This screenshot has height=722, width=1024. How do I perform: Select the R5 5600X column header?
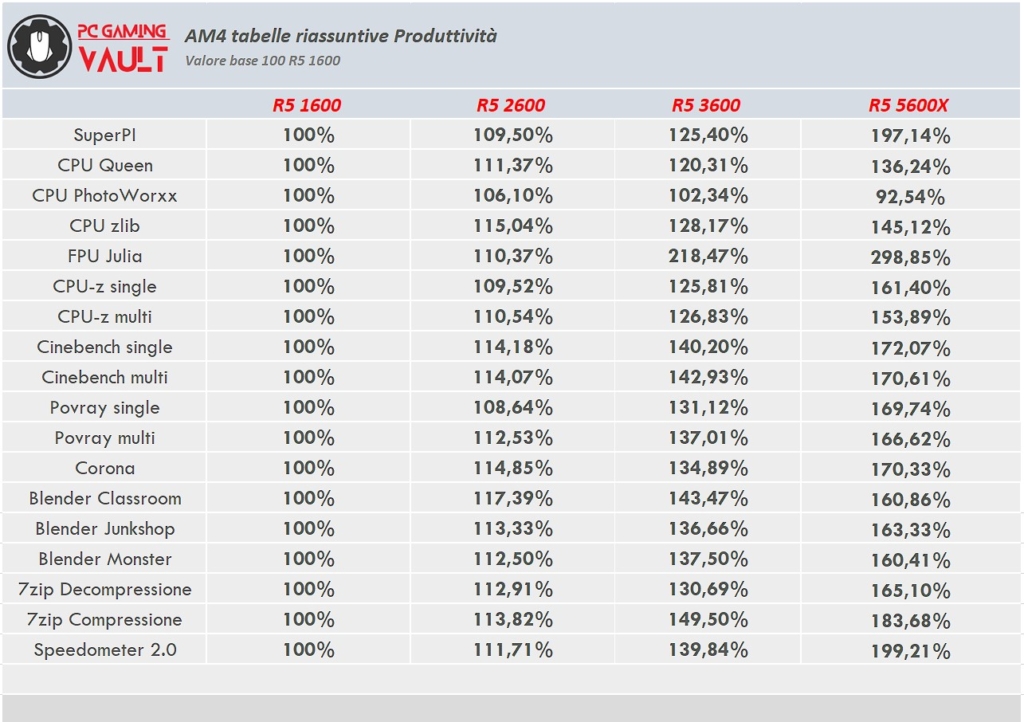(x=908, y=105)
